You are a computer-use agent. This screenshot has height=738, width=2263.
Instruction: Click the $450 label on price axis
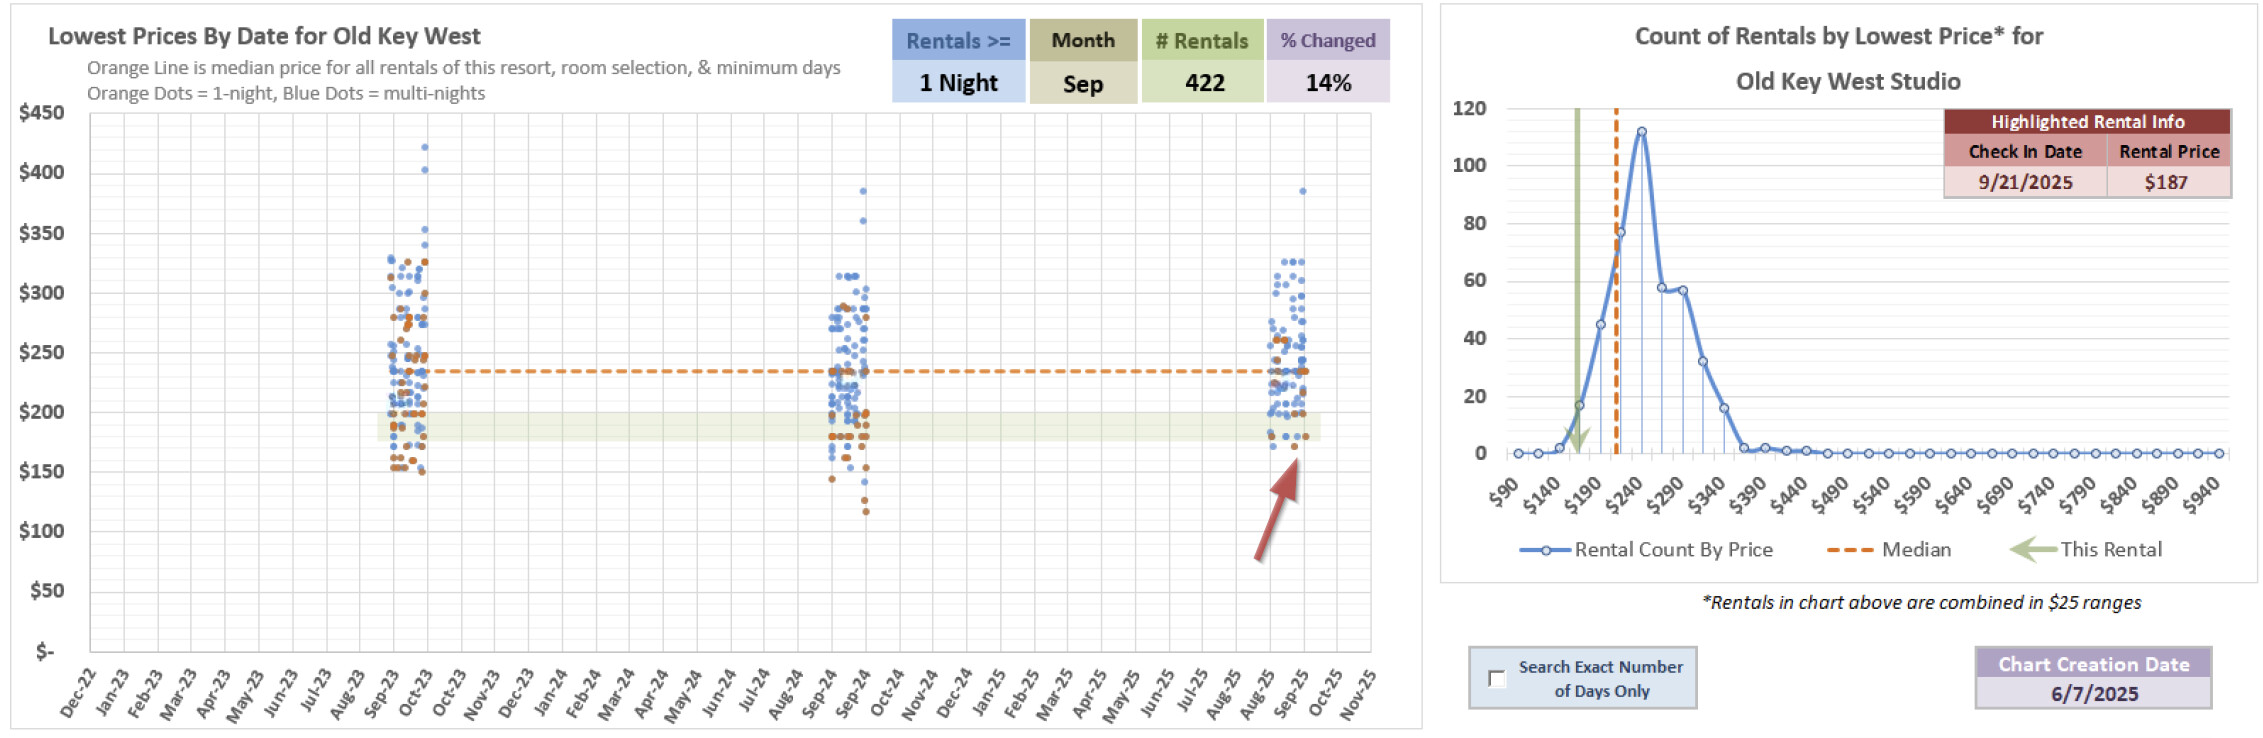pyautogui.click(x=41, y=113)
